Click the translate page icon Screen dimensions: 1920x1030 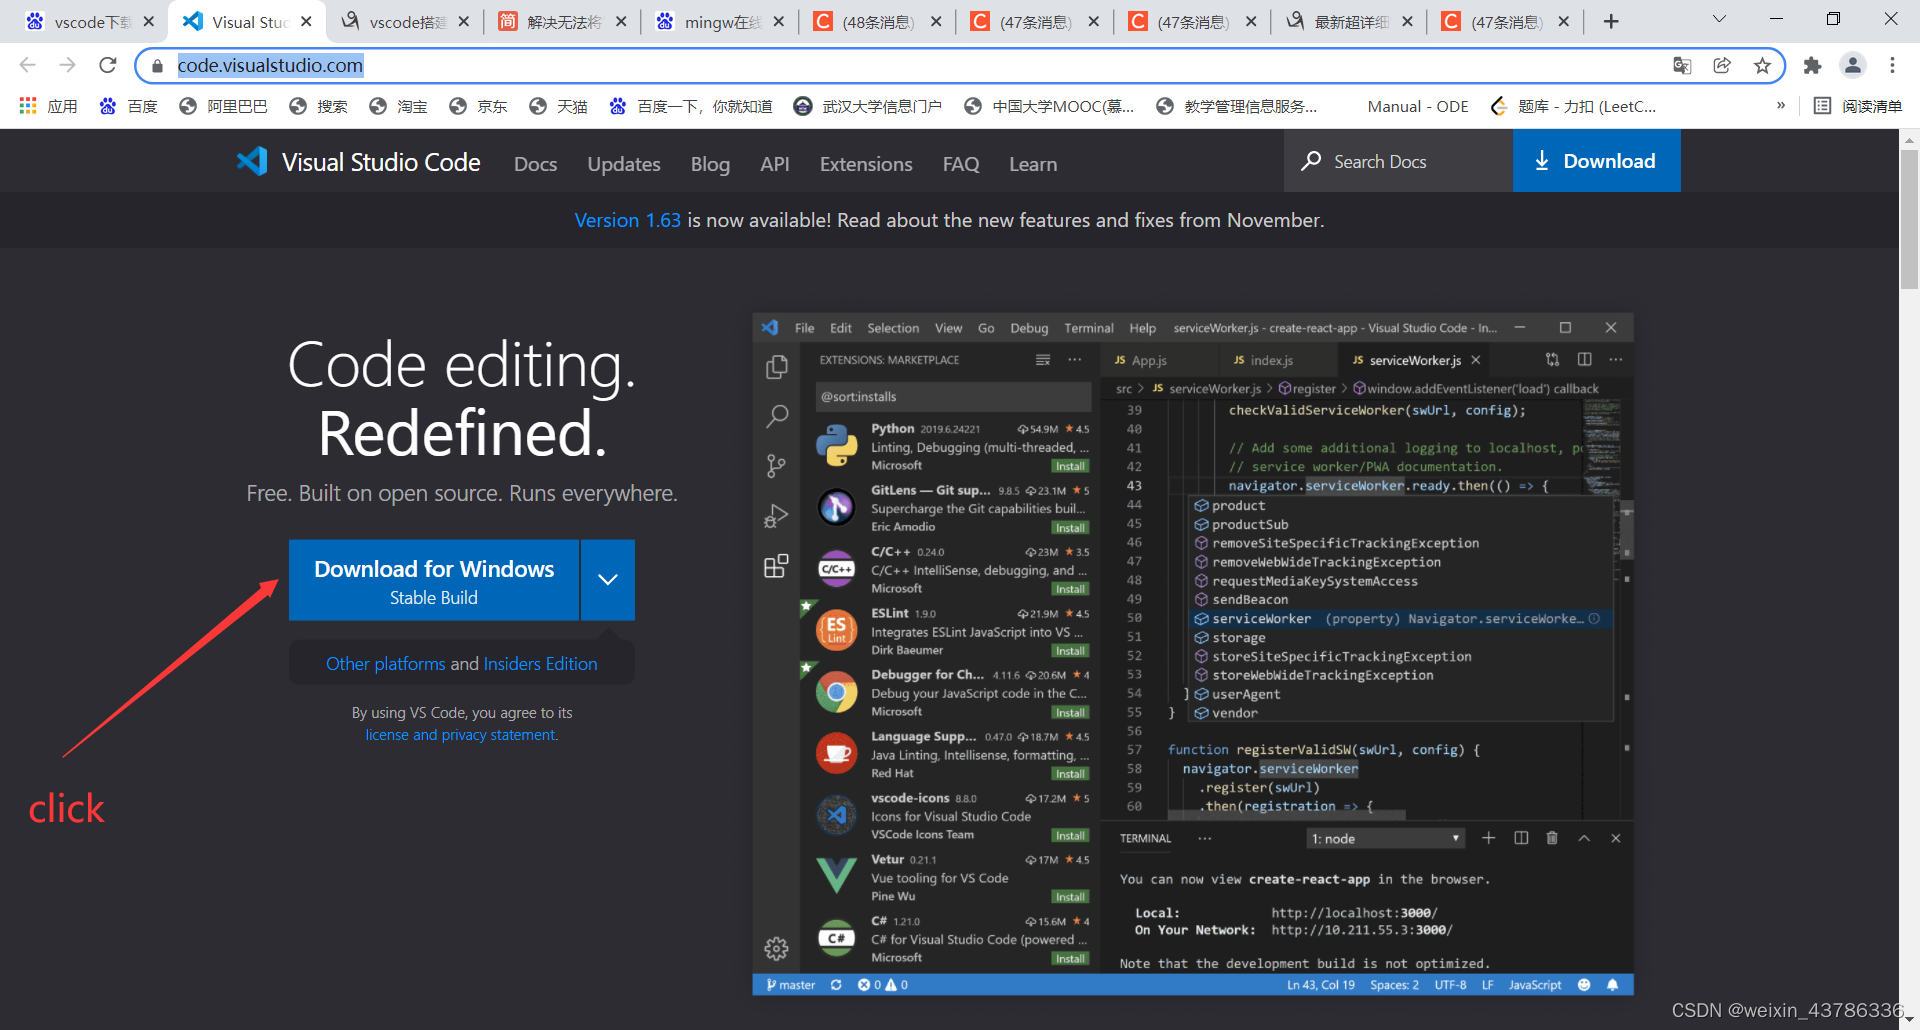click(x=1682, y=65)
